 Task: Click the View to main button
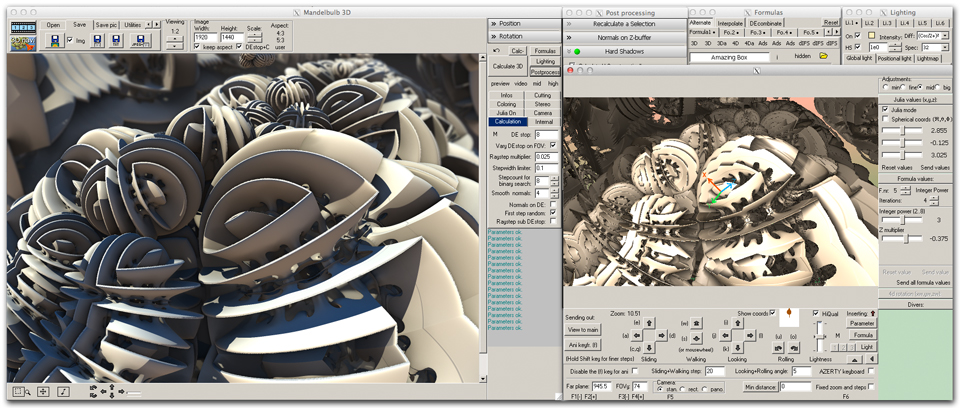pyautogui.click(x=583, y=330)
